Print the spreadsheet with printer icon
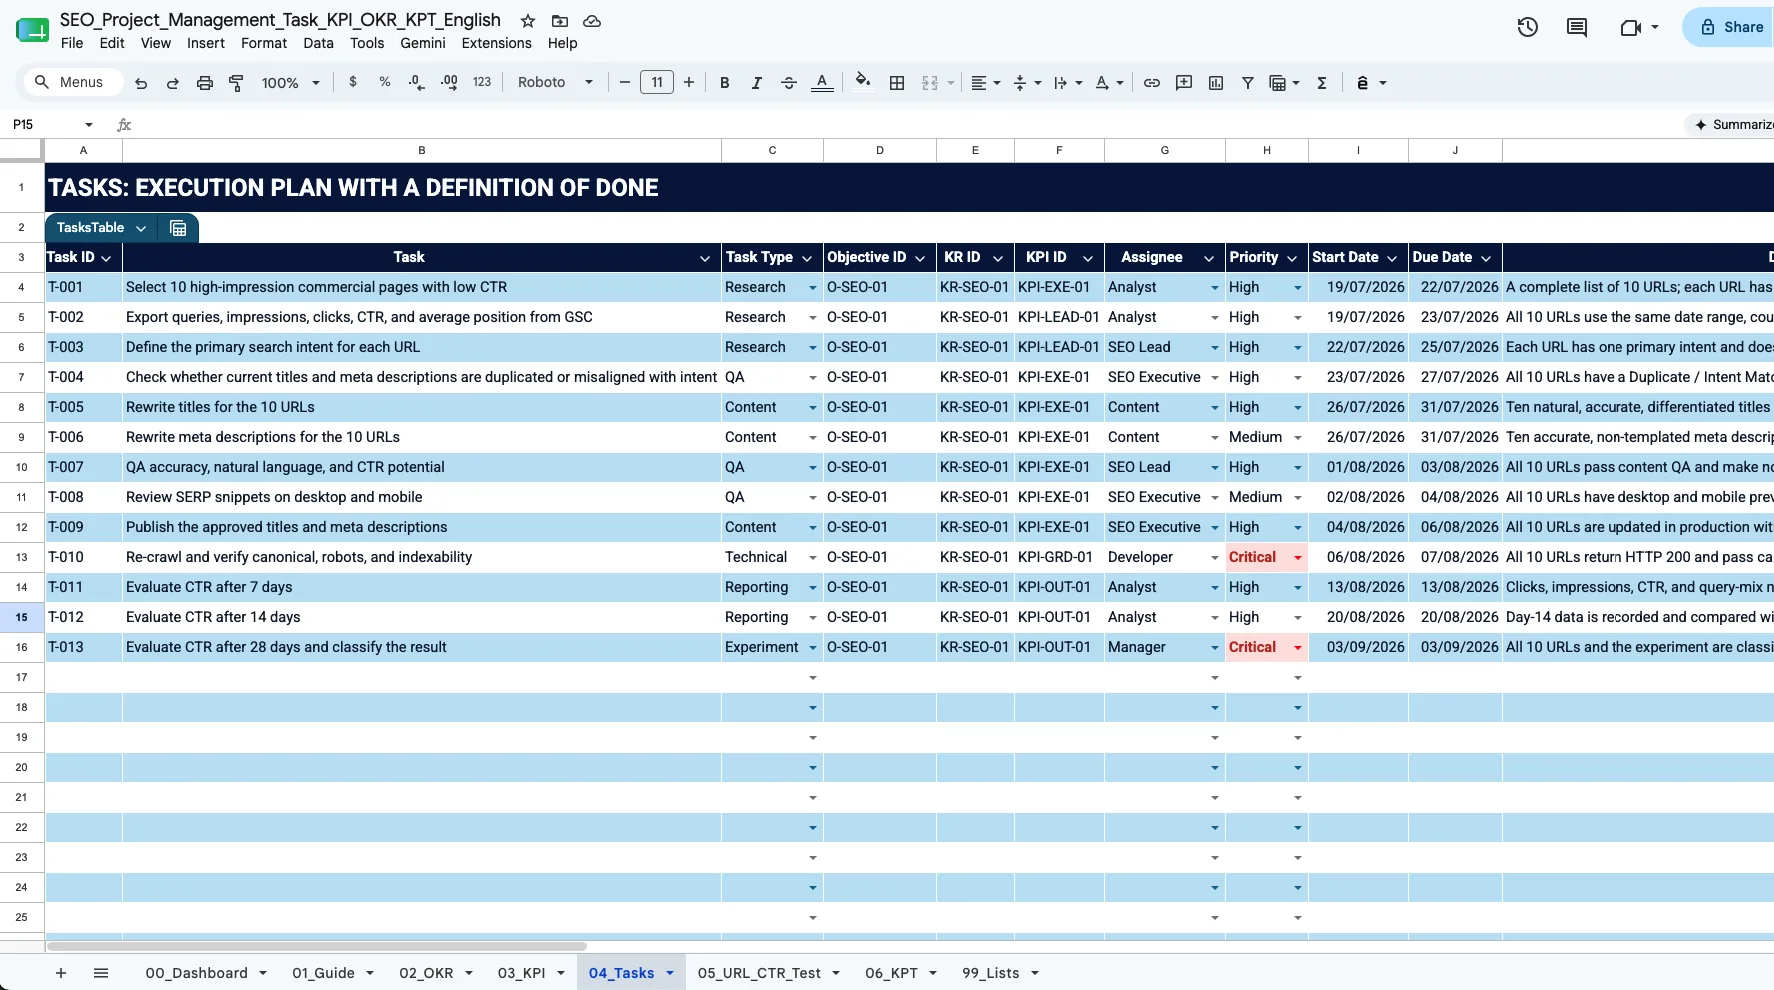 coord(205,83)
